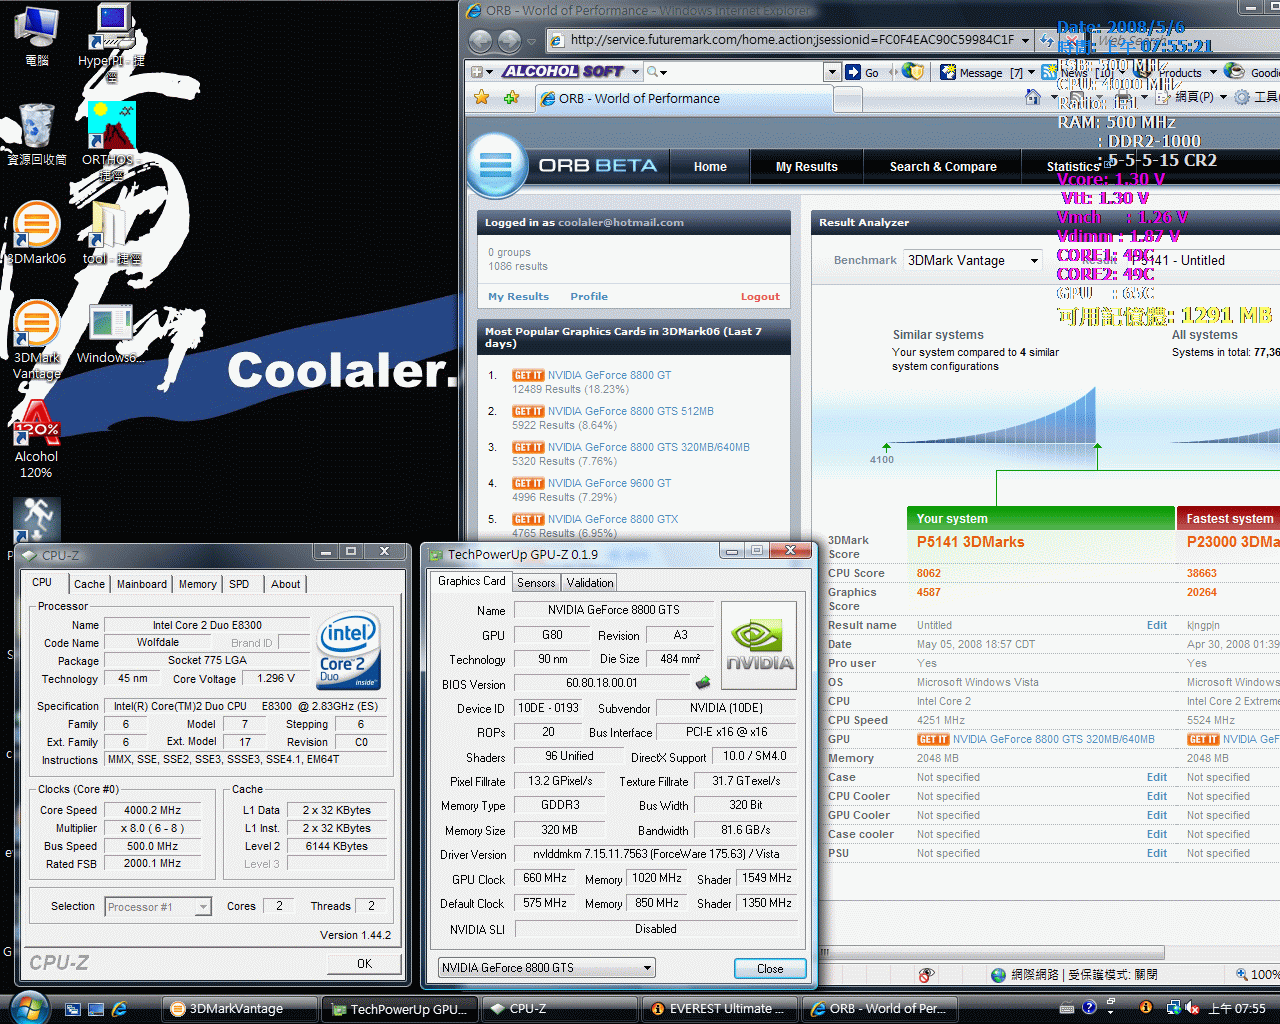Open the GPU-Z Sensors tab
The width and height of the screenshot is (1280, 1024).
pyautogui.click(x=536, y=582)
